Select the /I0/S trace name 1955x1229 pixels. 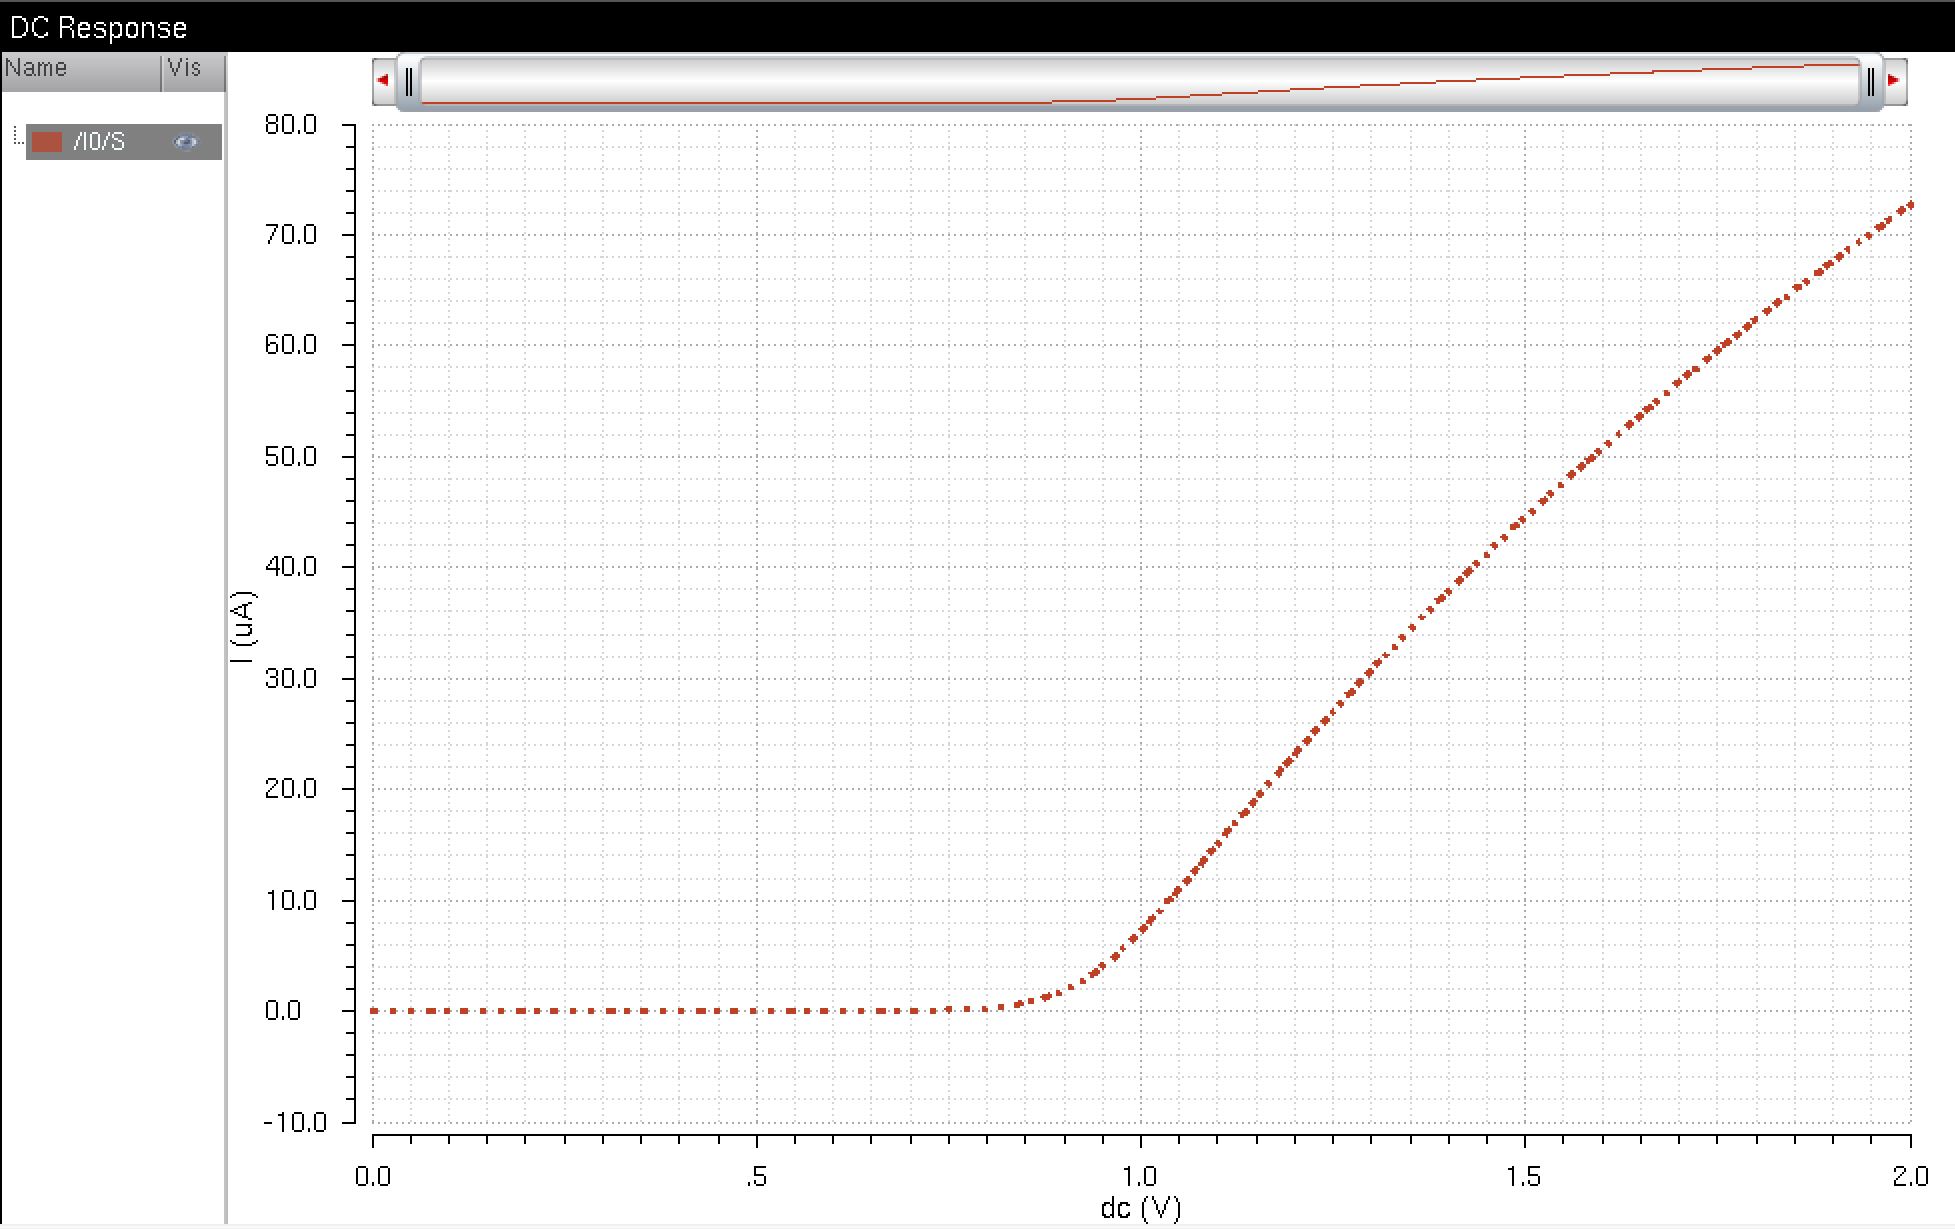pos(99,142)
